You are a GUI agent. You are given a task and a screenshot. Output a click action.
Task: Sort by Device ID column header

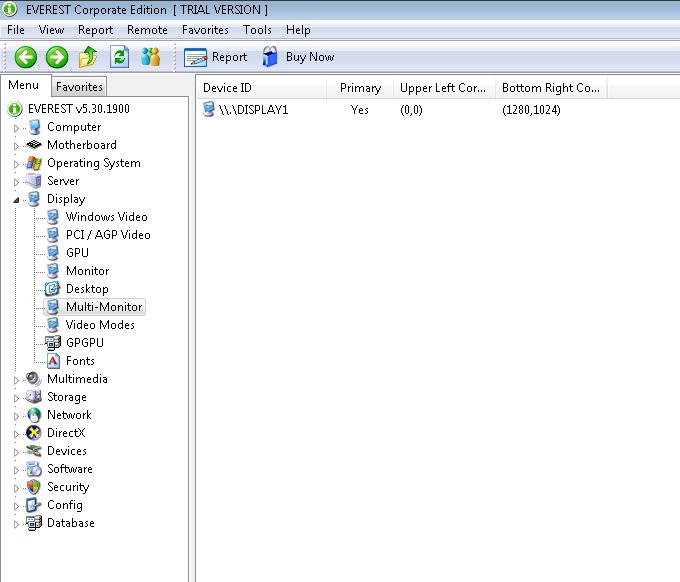261,88
